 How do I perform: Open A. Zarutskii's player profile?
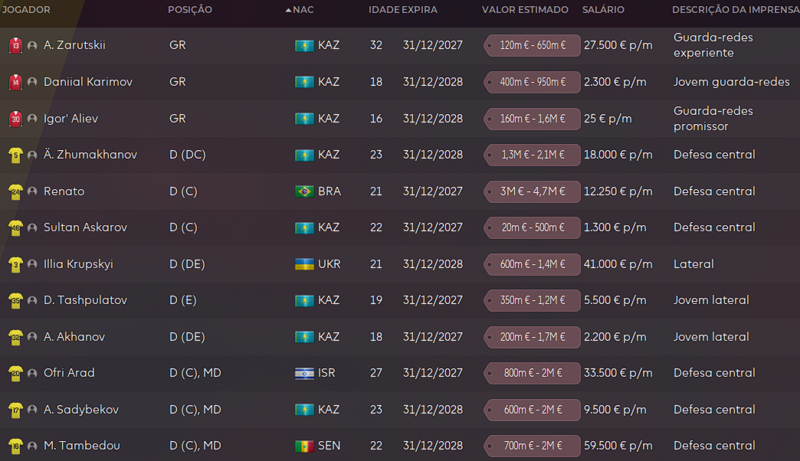tap(74, 45)
